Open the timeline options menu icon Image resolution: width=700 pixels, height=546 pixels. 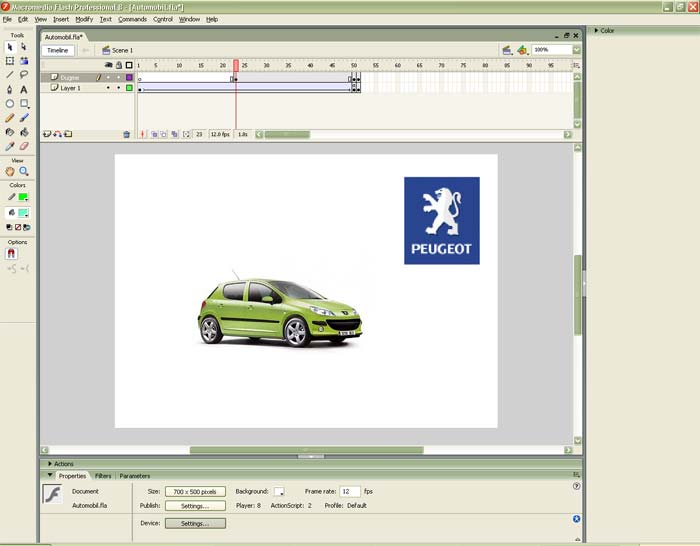click(x=576, y=65)
